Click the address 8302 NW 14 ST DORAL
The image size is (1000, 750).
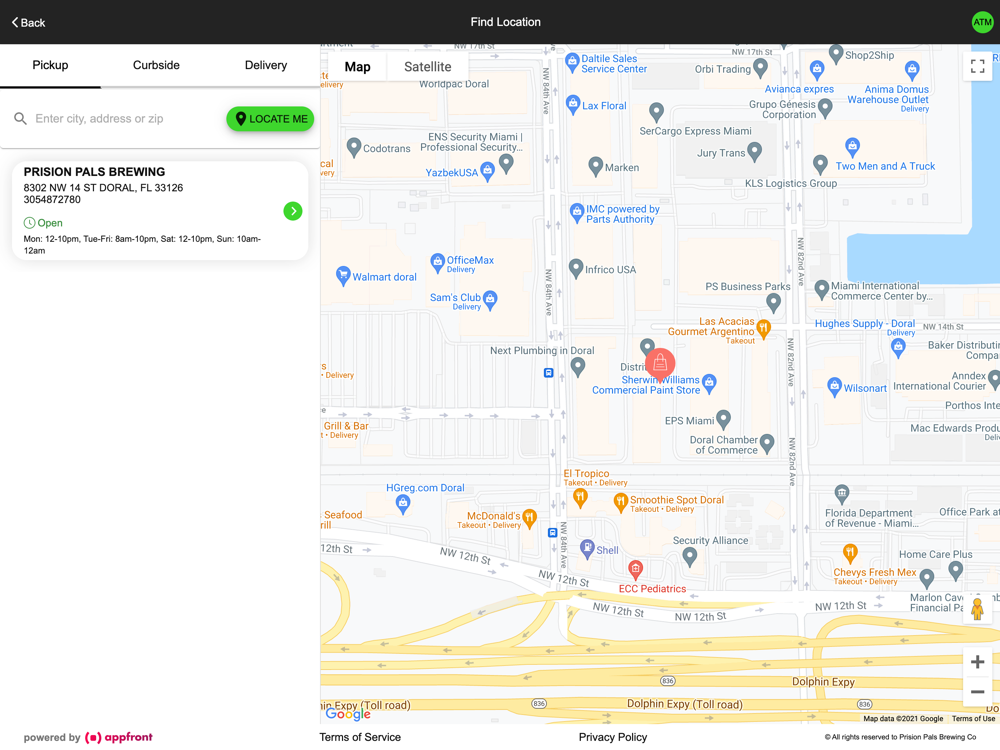(x=103, y=188)
